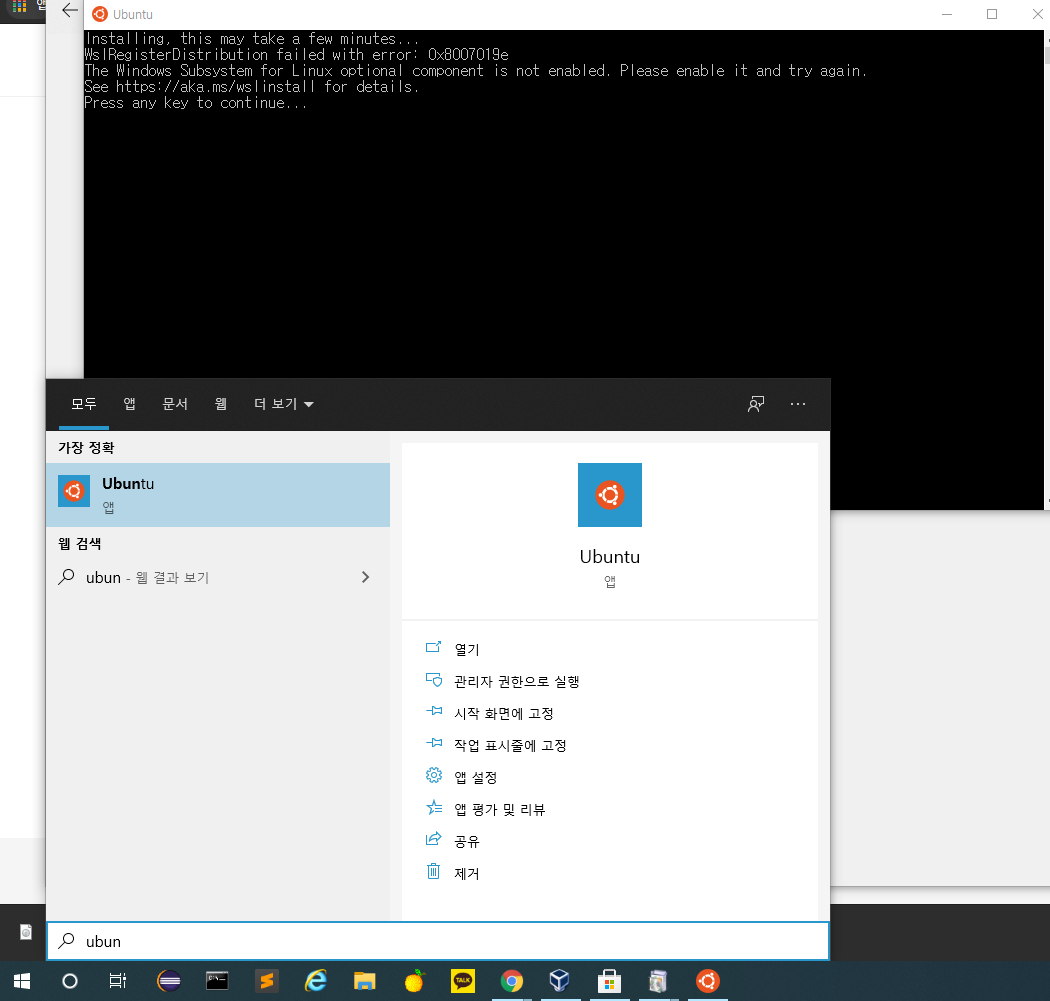This screenshot has height=1001, width=1050.
Task: Click the ubun search input field
Action: (x=438, y=941)
